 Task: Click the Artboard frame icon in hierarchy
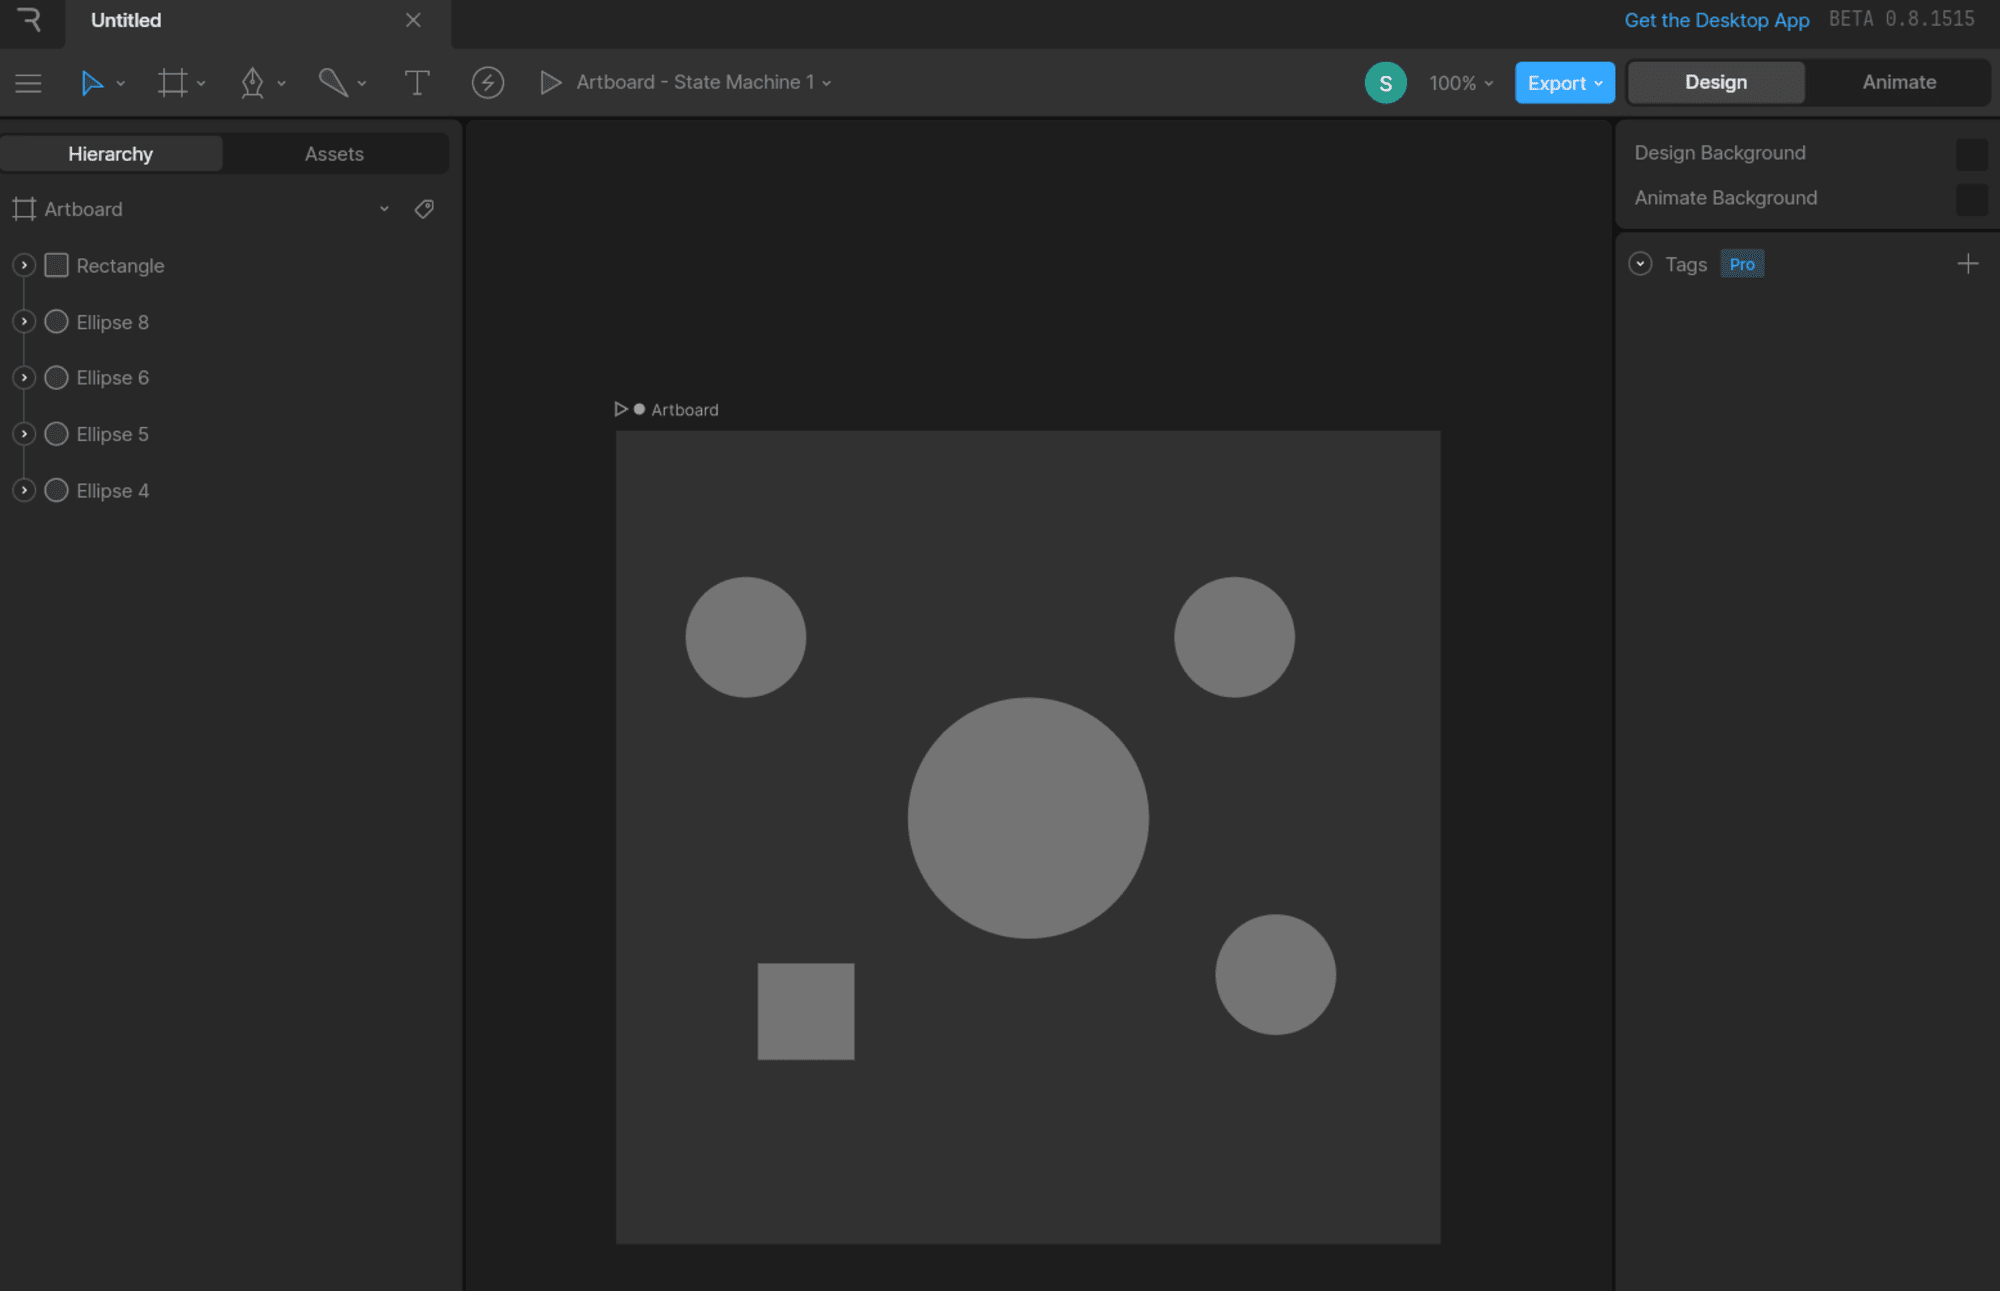24,209
